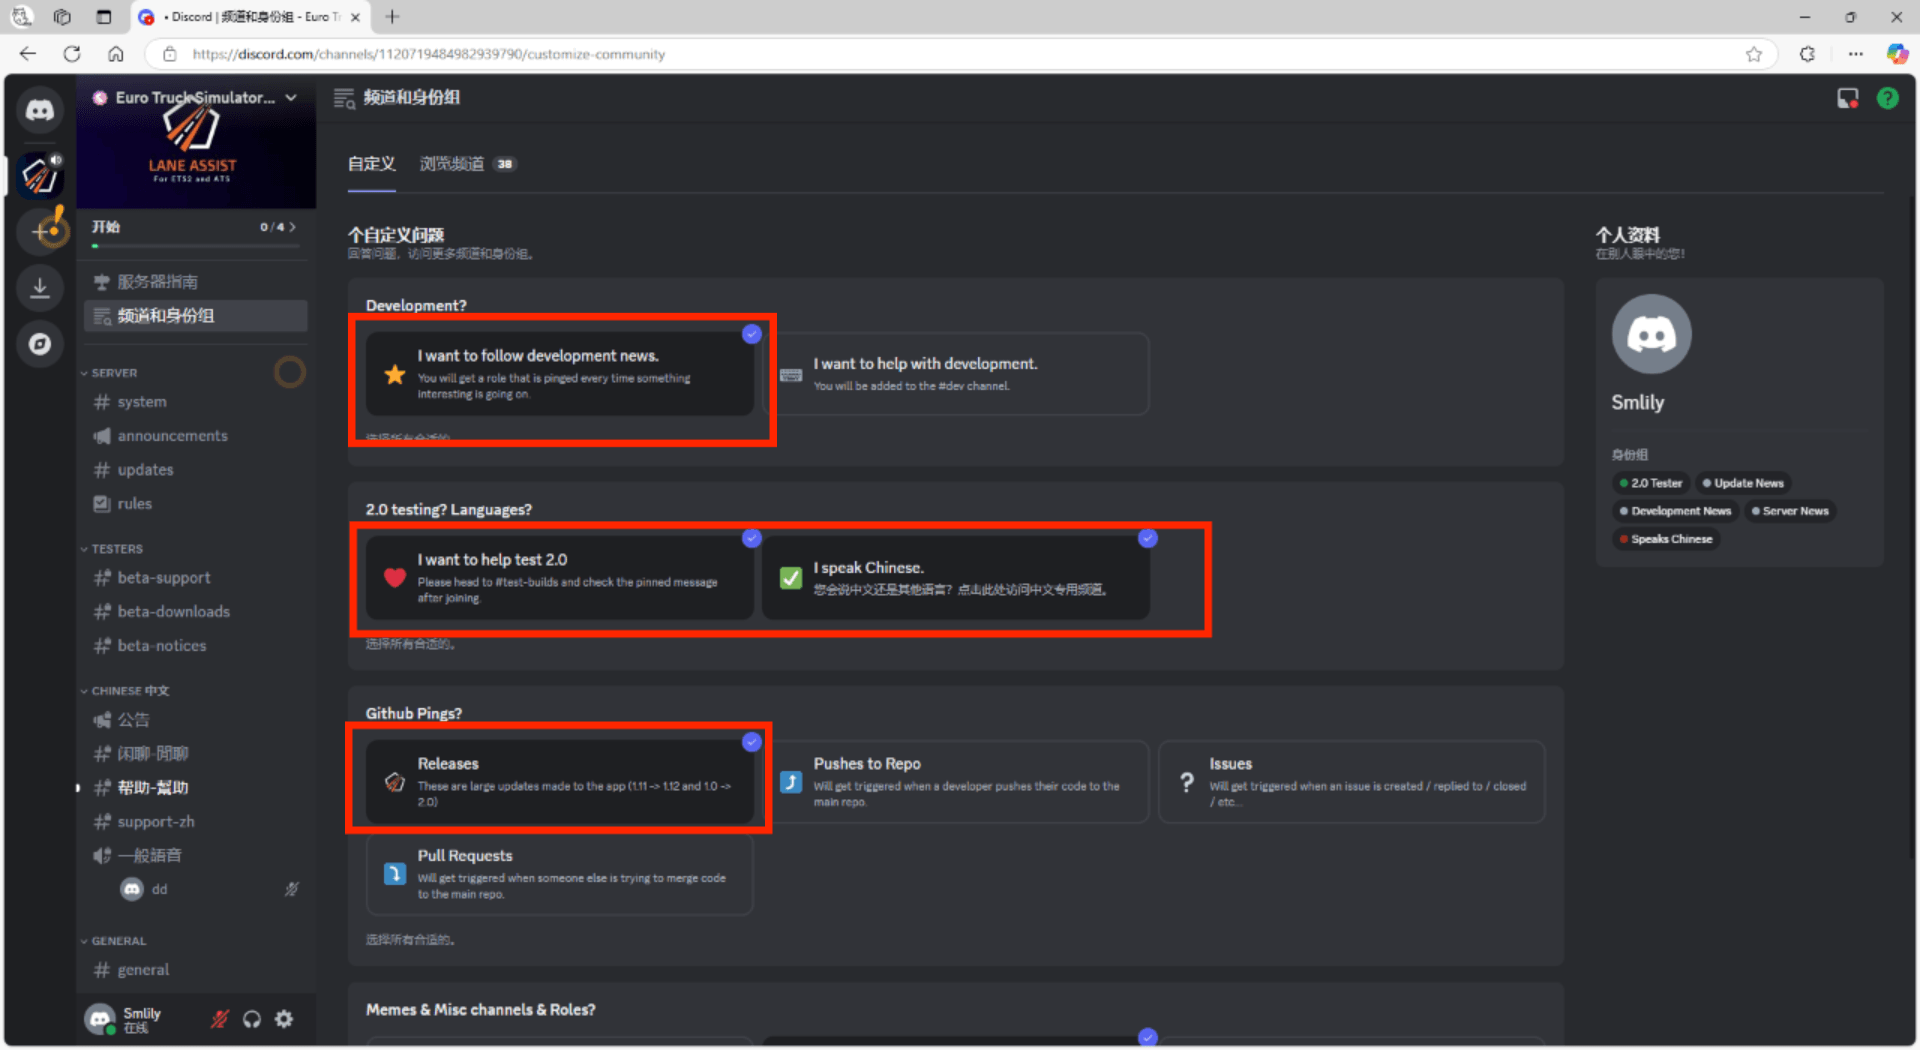Viewport: 1920px width, 1050px height.
Task: Switch to the 自定义 tab
Action: [372, 164]
